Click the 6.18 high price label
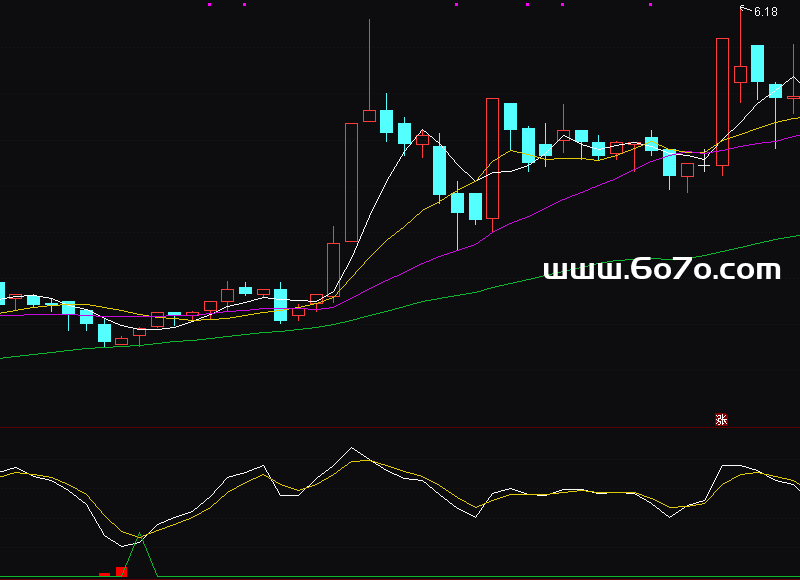Viewport: 800px width, 580px height. tap(765, 12)
